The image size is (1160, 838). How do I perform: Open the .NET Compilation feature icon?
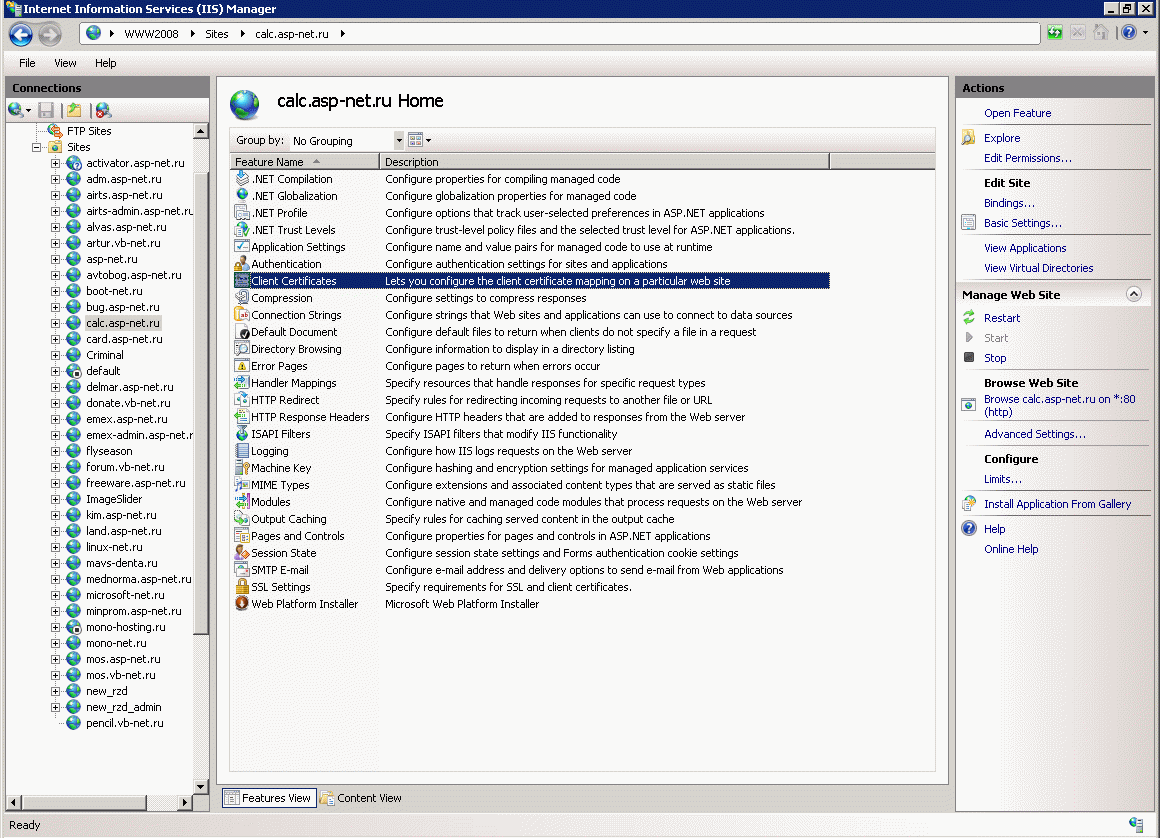coord(242,179)
